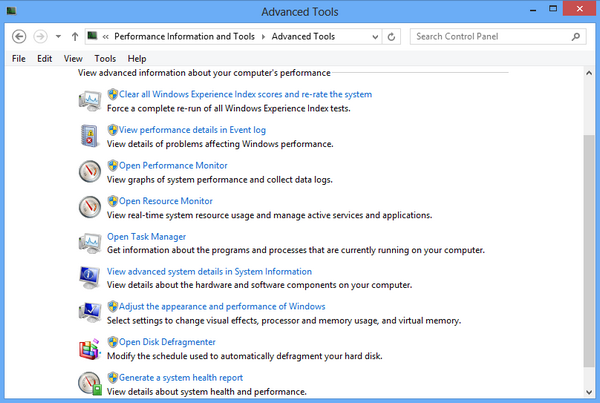The height and width of the screenshot is (403, 600).
Task: Click the Up one level arrow
Action: tap(75, 37)
